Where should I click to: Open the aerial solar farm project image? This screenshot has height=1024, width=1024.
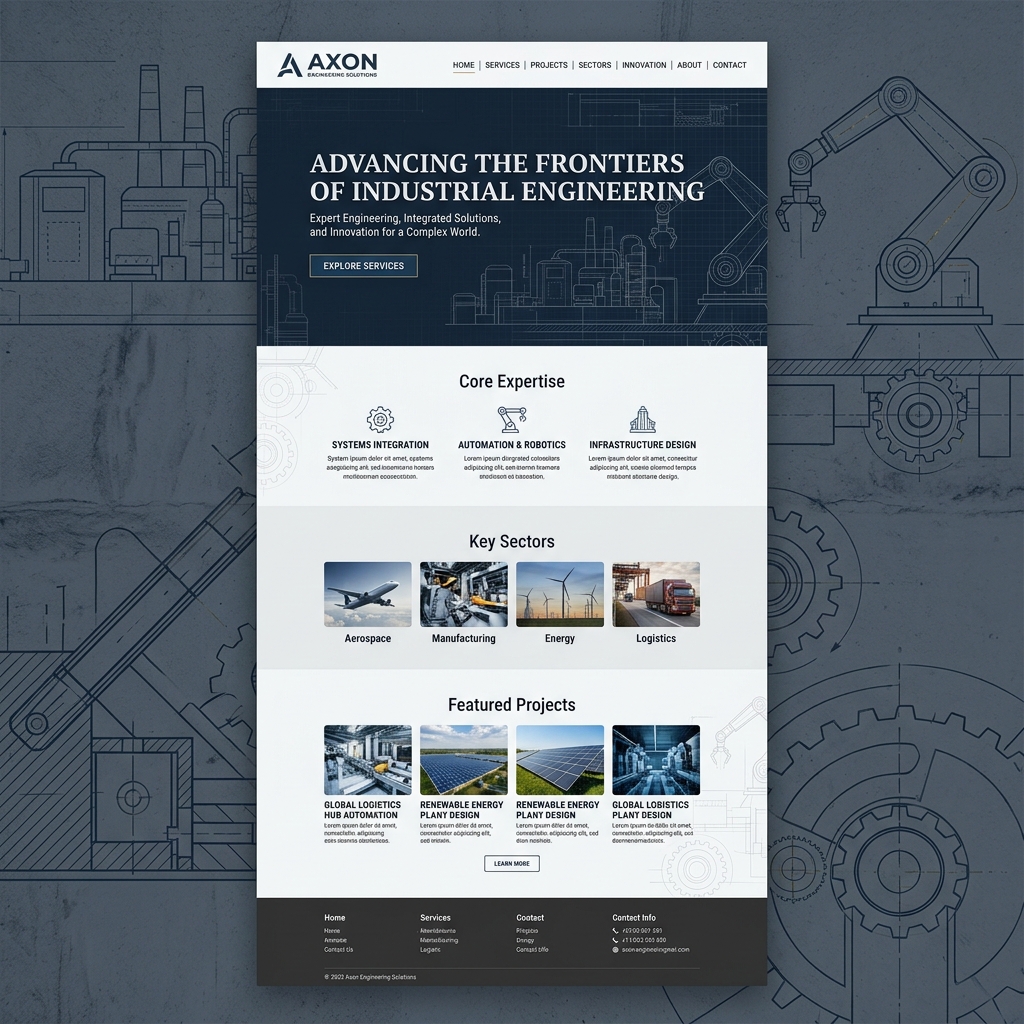pyautogui.click(x=464, y=760)
